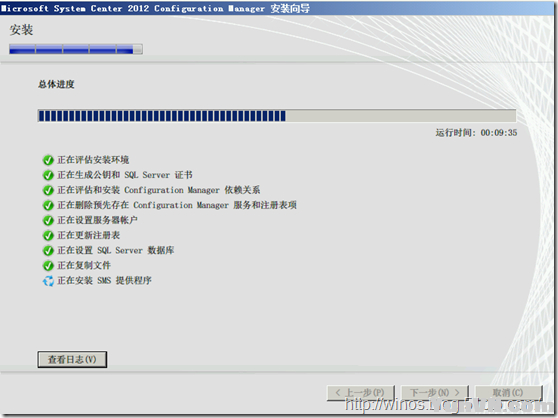The width and height of the screenshot is (558, 418).
Task: Click the green check beside 正在设置服务器帐户
Action: point(48,221)
